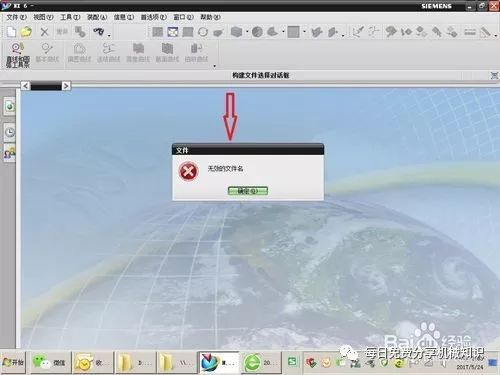Screen dimensions: 500x375
Task: Click the measuring ruler icon at toolbar end
Action: click(x=485, y=32)
